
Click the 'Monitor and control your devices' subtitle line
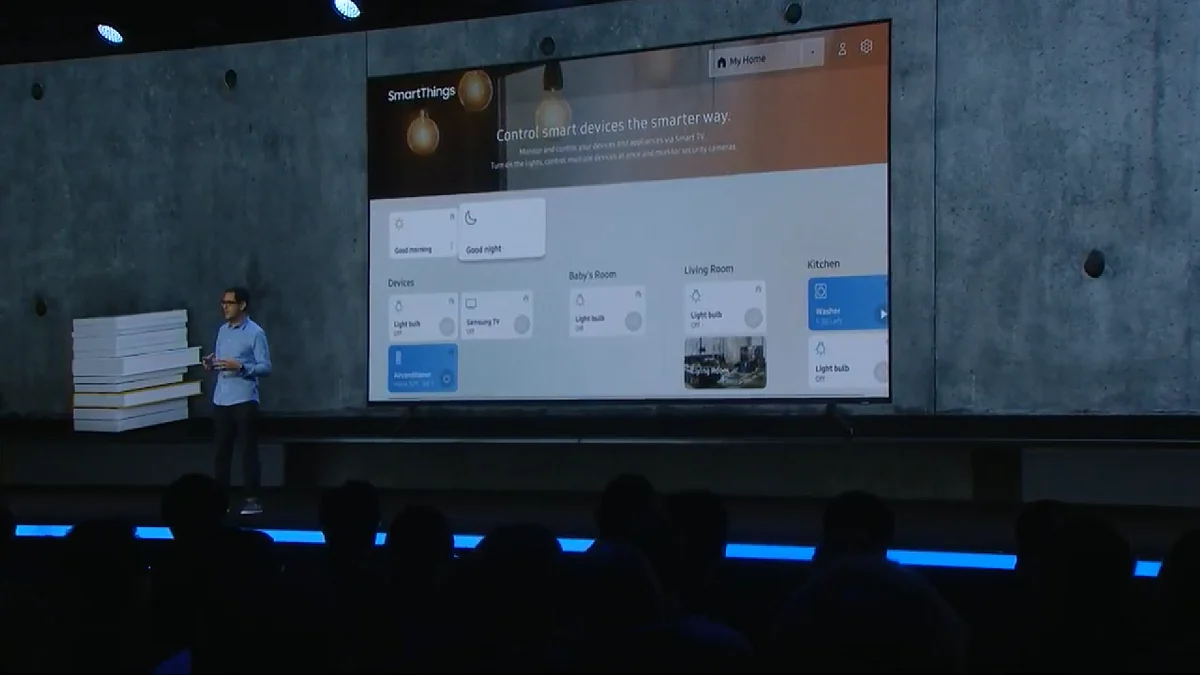click(x=614, y=143)
